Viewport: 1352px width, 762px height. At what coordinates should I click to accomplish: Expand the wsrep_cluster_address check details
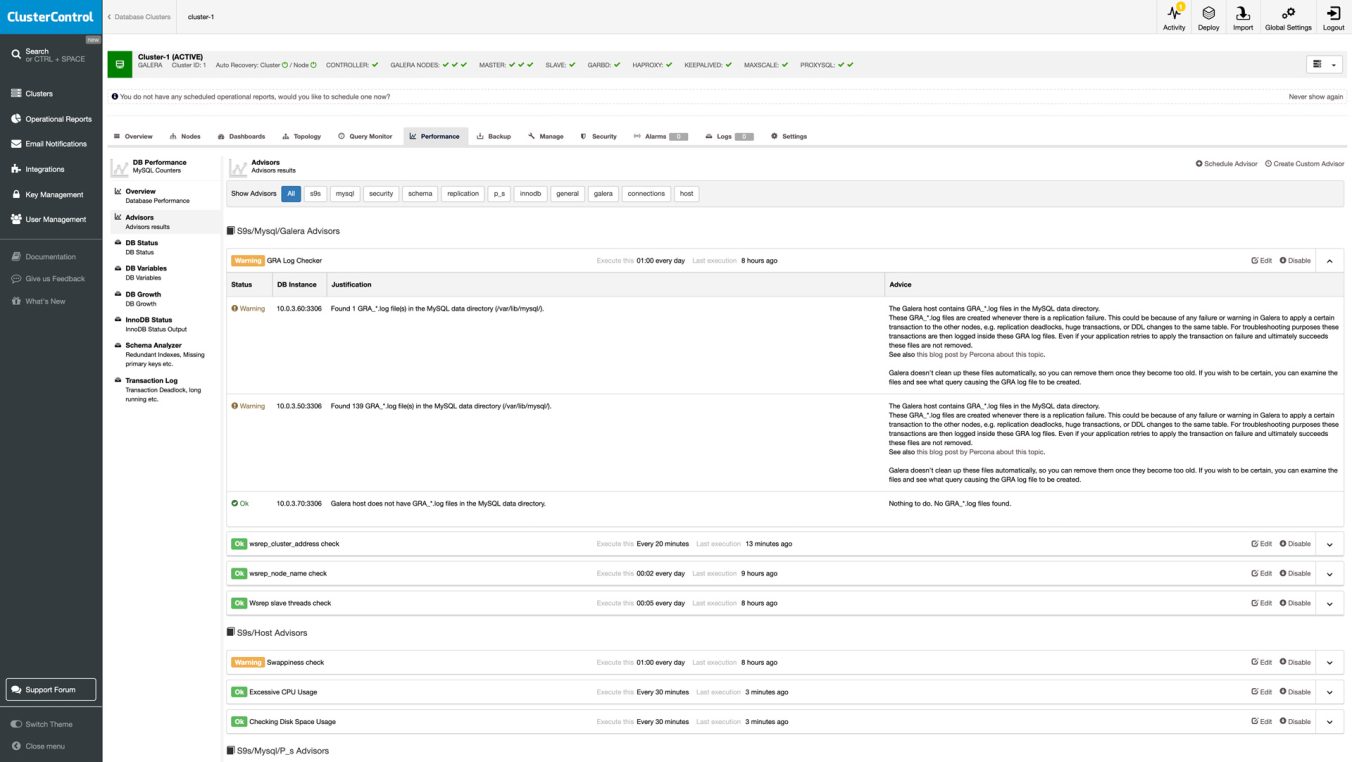tap(1329, 543)
